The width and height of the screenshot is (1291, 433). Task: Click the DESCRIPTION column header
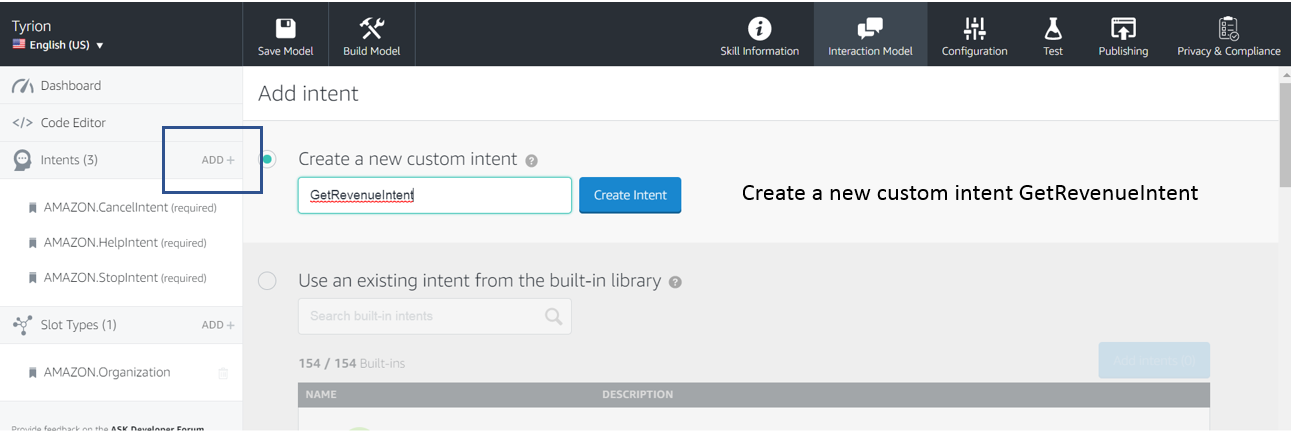click(x=637, y=395)
